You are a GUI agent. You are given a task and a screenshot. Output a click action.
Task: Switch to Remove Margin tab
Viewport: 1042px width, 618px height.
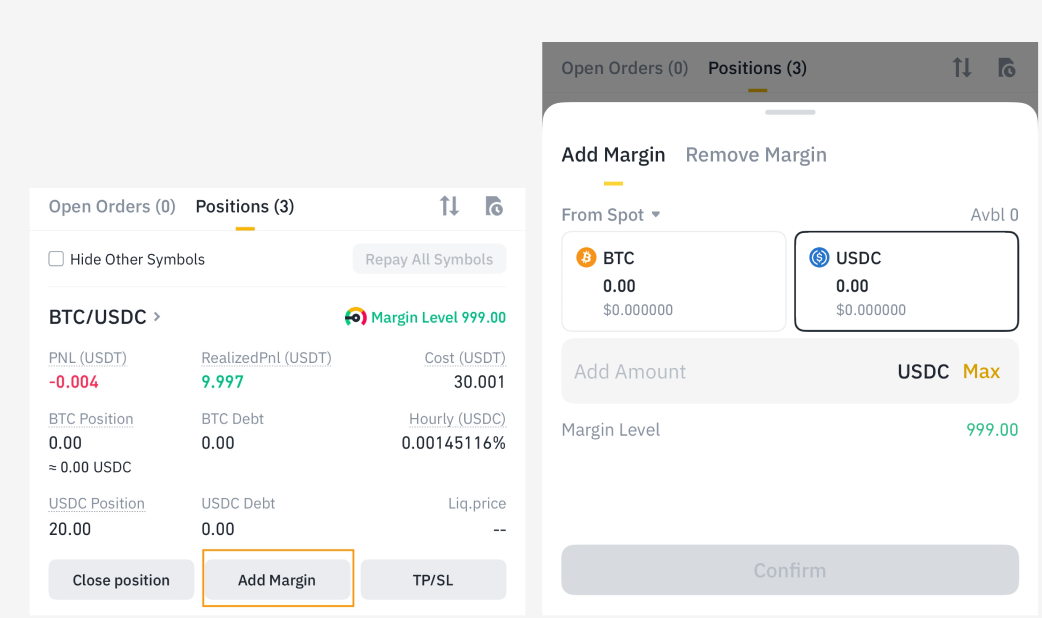(756, 155)
